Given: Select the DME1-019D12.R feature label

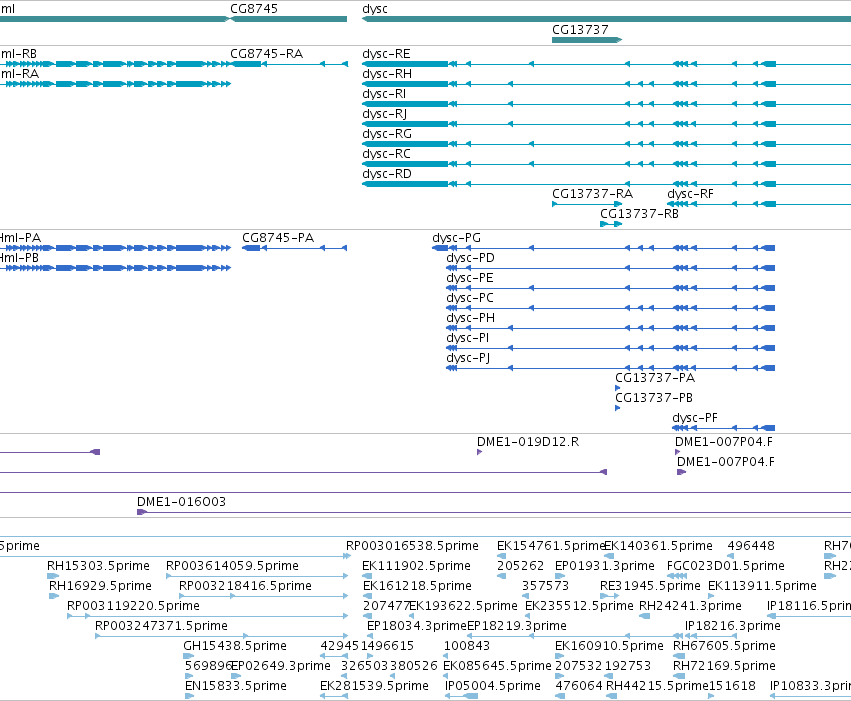Looking at the screenshot, I should click(528, 442).
